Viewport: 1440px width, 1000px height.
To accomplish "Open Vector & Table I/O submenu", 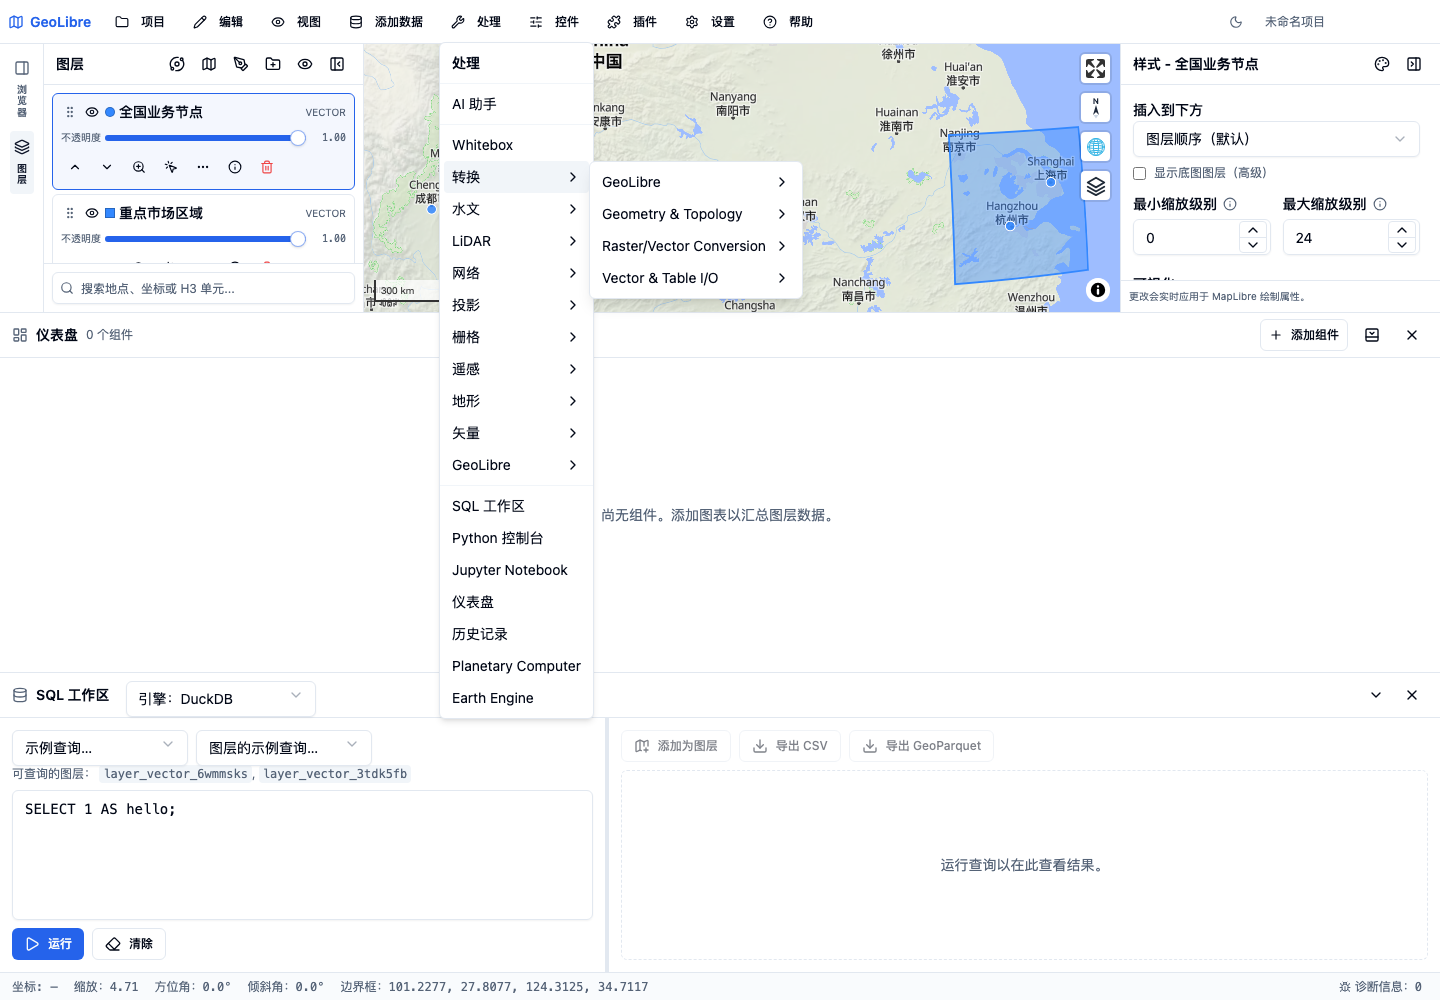I will [696, 278].
